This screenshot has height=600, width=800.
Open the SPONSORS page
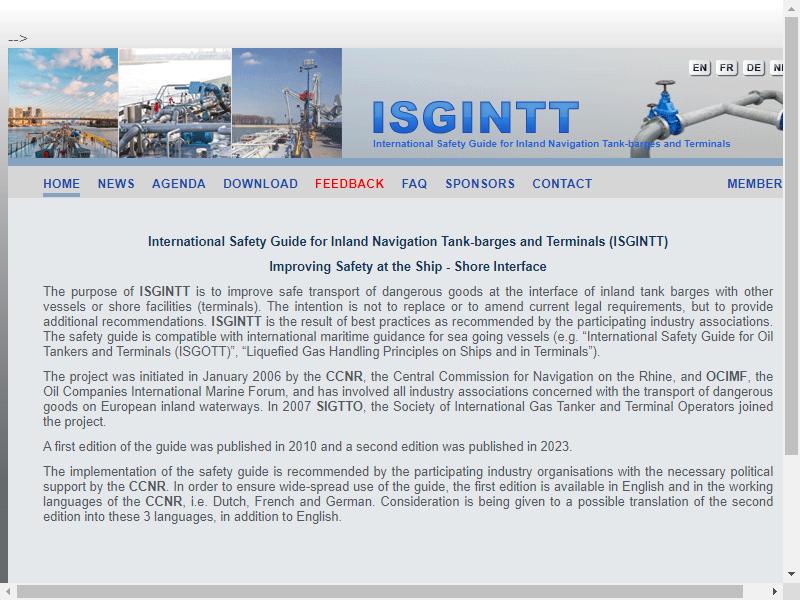pos(480,184)
